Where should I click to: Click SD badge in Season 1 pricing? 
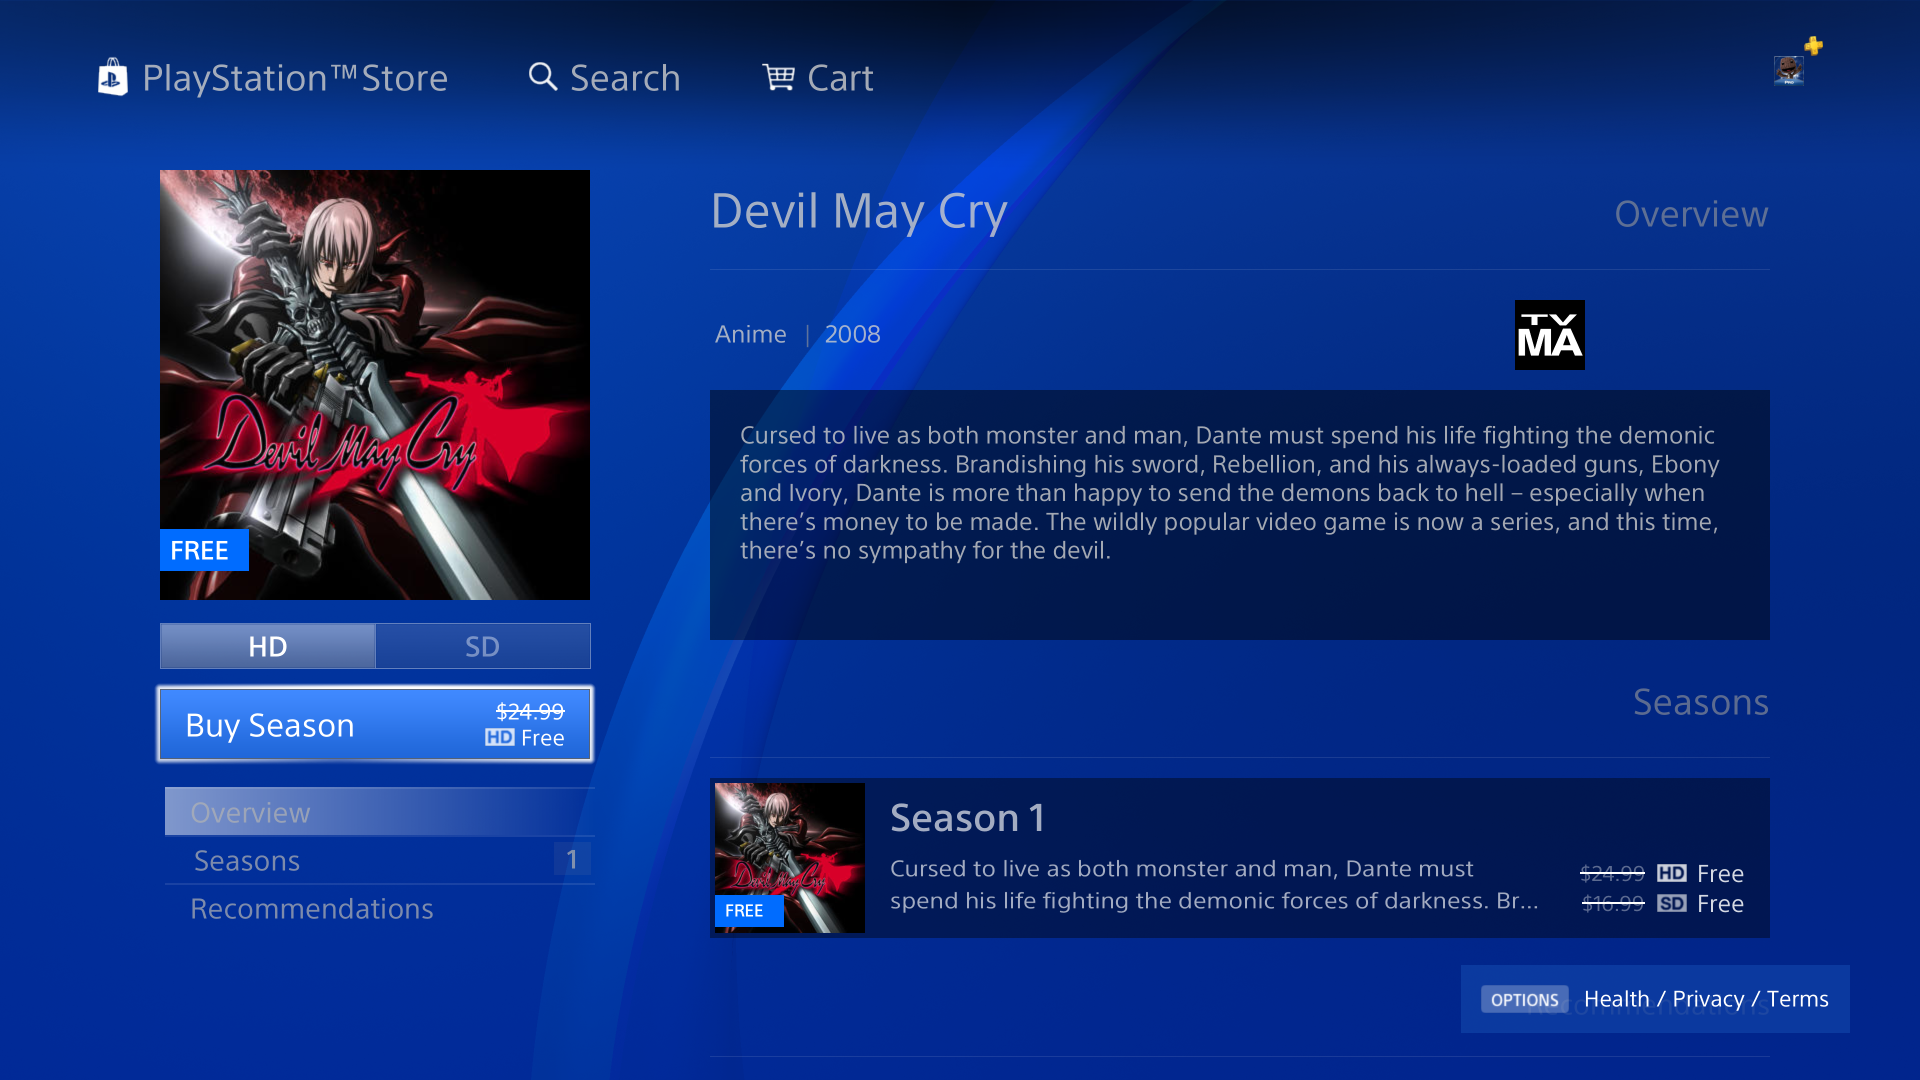click(1671, 904)
